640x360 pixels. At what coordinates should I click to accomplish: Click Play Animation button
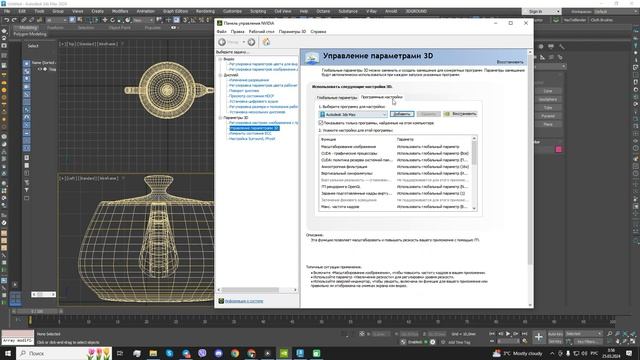[508, 334]
